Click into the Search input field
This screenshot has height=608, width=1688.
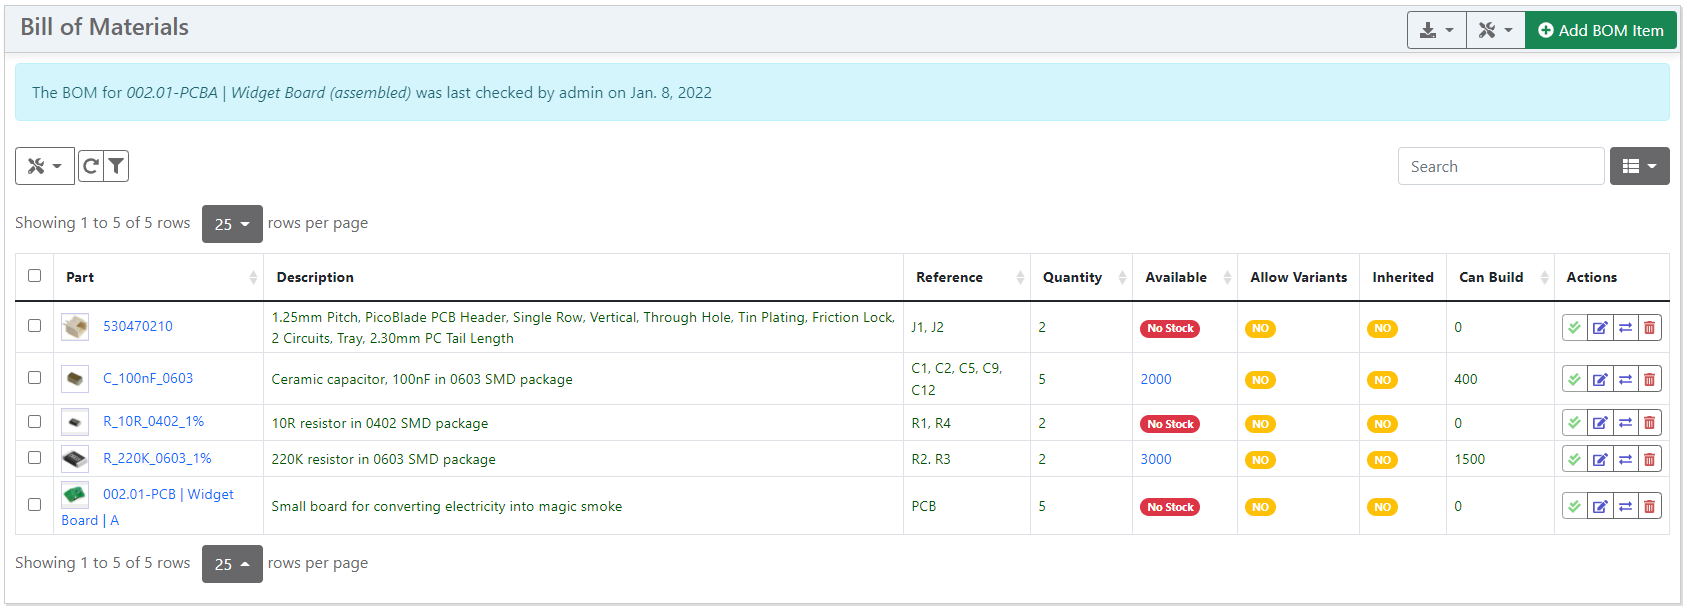pos(1500,167)
